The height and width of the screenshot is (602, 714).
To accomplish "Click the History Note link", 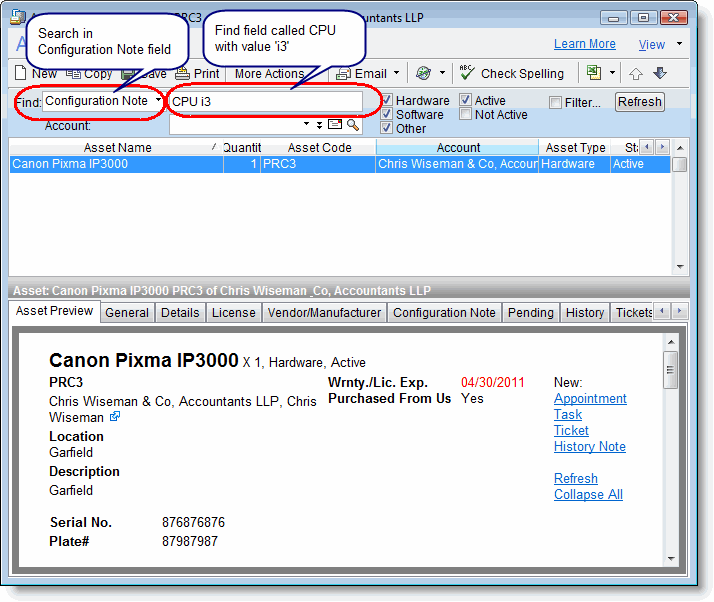I will pos(590,447).
